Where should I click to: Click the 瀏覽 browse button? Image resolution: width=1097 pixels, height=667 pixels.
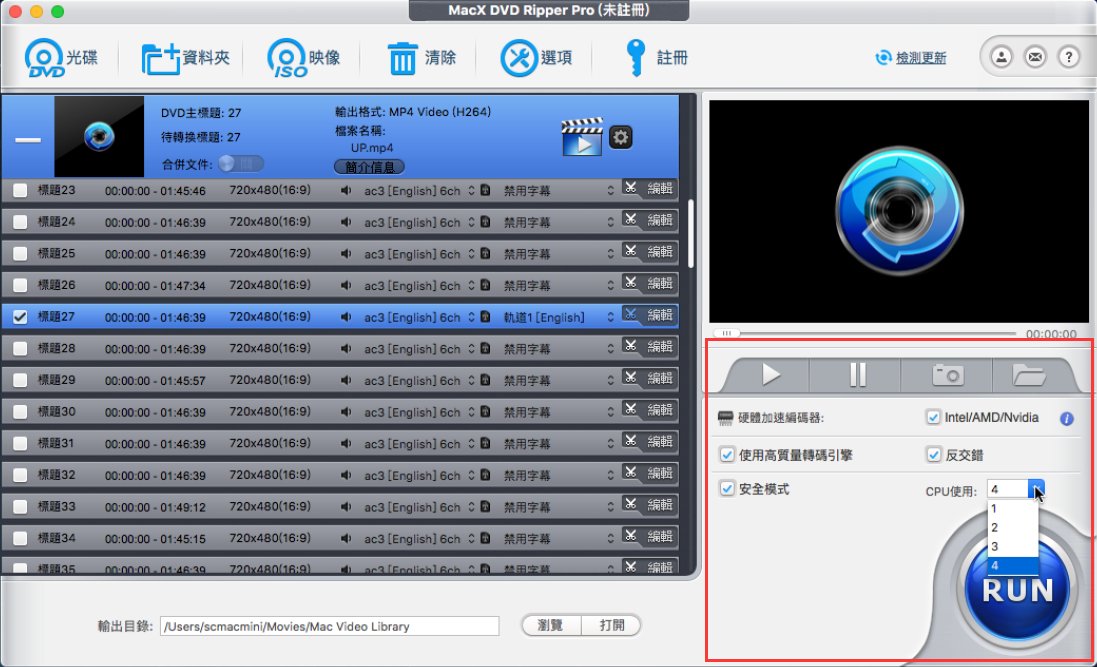551,625
